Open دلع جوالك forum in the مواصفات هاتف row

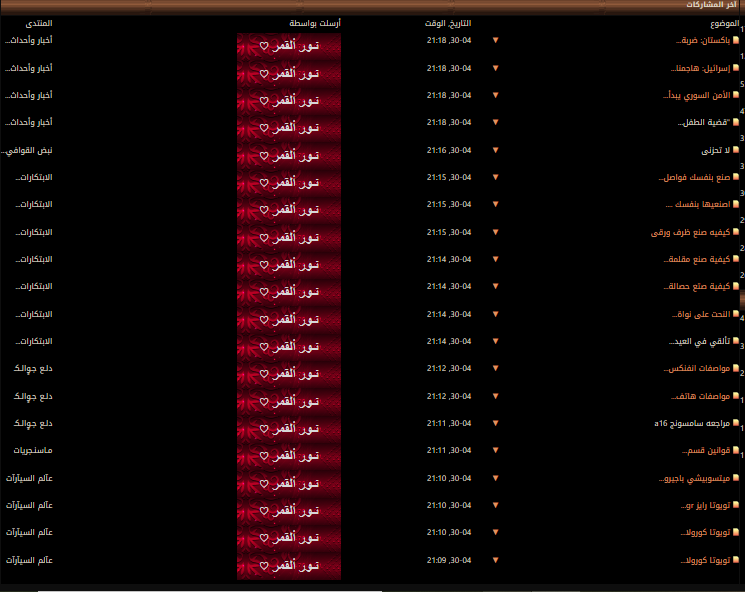33,396
